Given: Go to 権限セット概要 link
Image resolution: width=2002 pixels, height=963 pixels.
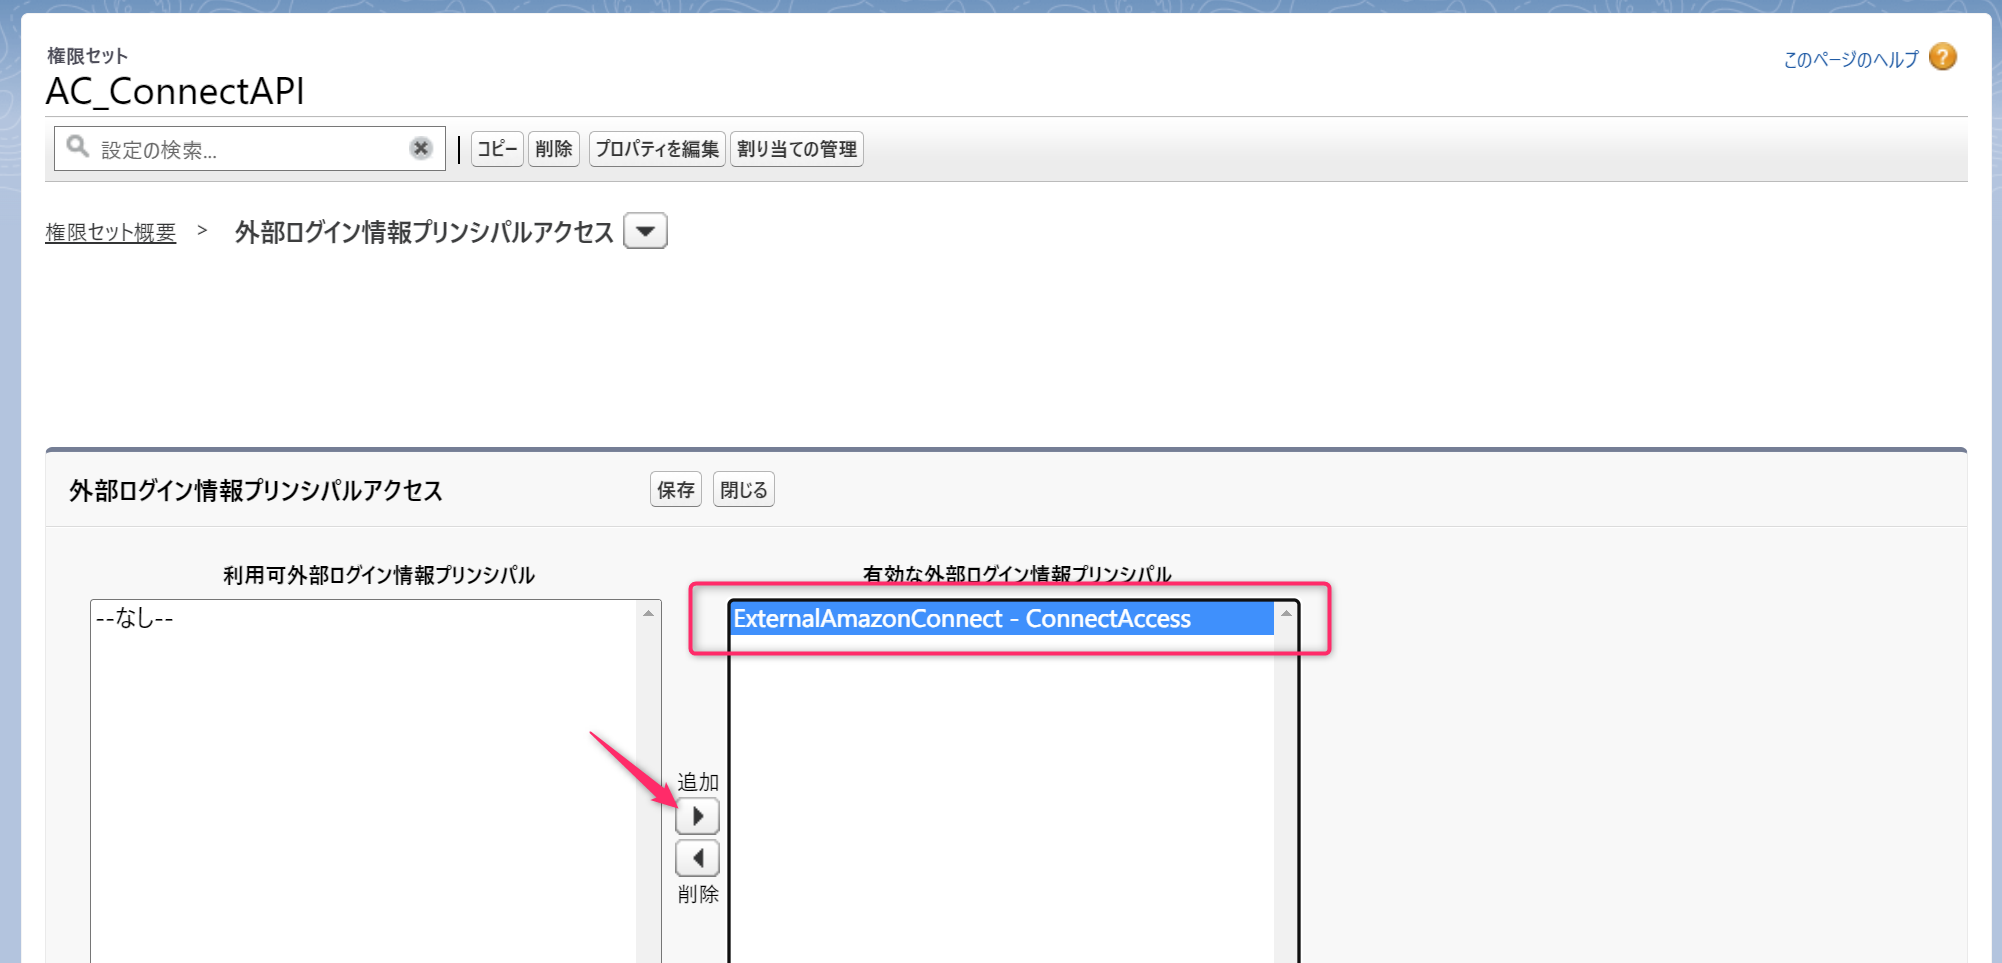Looking at the screenshot, I should pyautogui.click(x=111, y=232).
